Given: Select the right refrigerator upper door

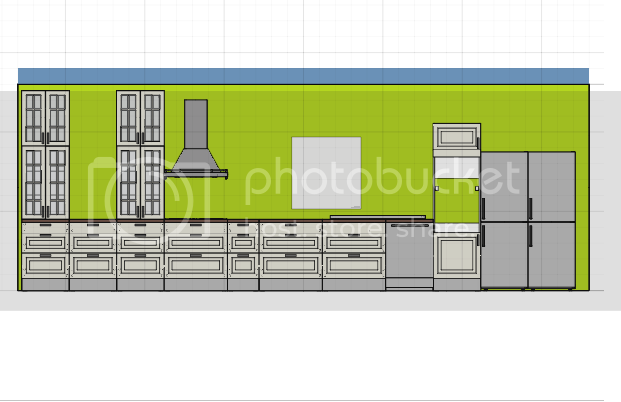Looking at the screenshot, I should coord(552,187).
